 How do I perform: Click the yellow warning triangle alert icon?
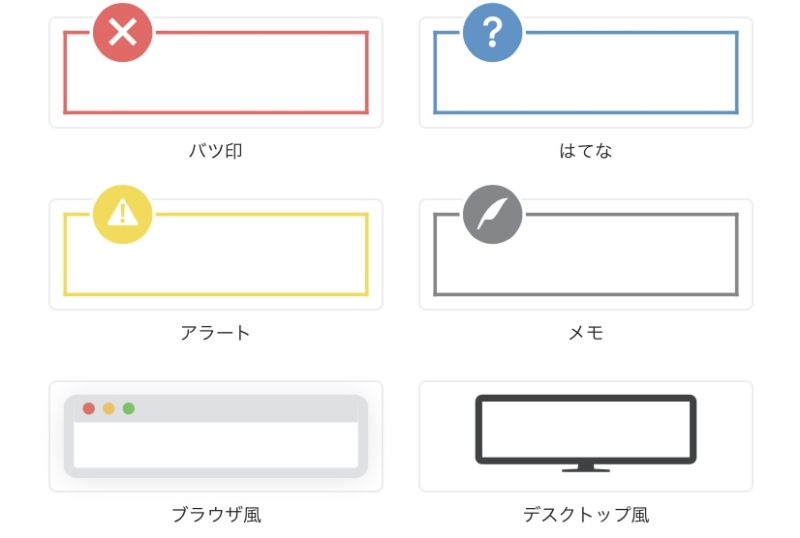pyautogui.click(x=122, y=214)
